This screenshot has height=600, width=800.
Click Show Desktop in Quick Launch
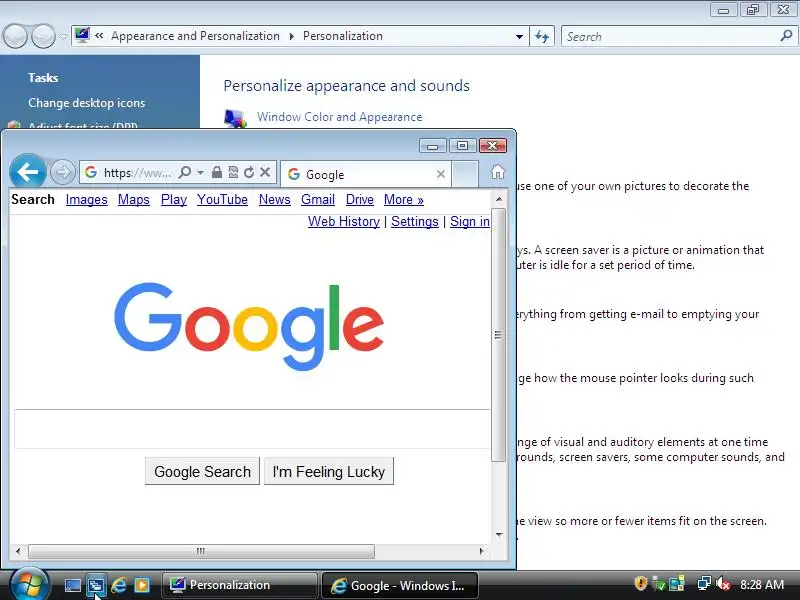pyautogui.click(x=72, y=585)
